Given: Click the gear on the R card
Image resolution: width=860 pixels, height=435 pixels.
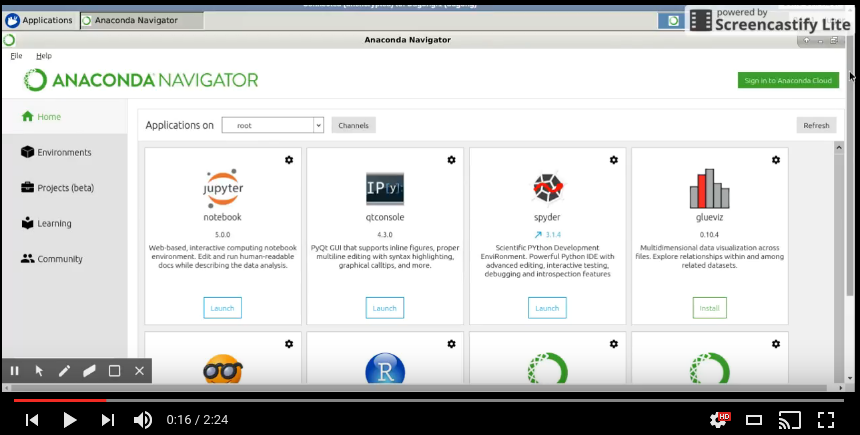Looking at the screenshot, I should [451, 344].
